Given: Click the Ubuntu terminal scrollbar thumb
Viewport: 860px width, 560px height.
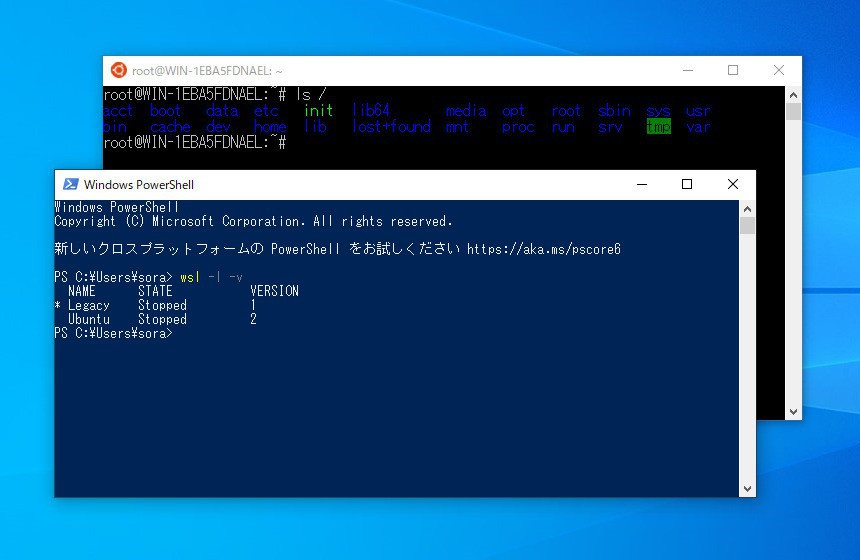Looking at the screenshot, I should coord(793,111).
